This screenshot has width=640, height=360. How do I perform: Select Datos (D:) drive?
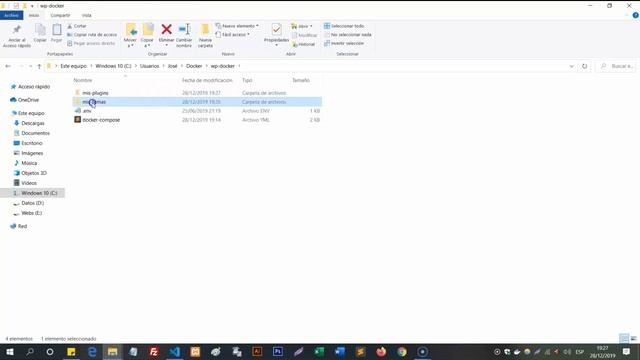(32, 203)
